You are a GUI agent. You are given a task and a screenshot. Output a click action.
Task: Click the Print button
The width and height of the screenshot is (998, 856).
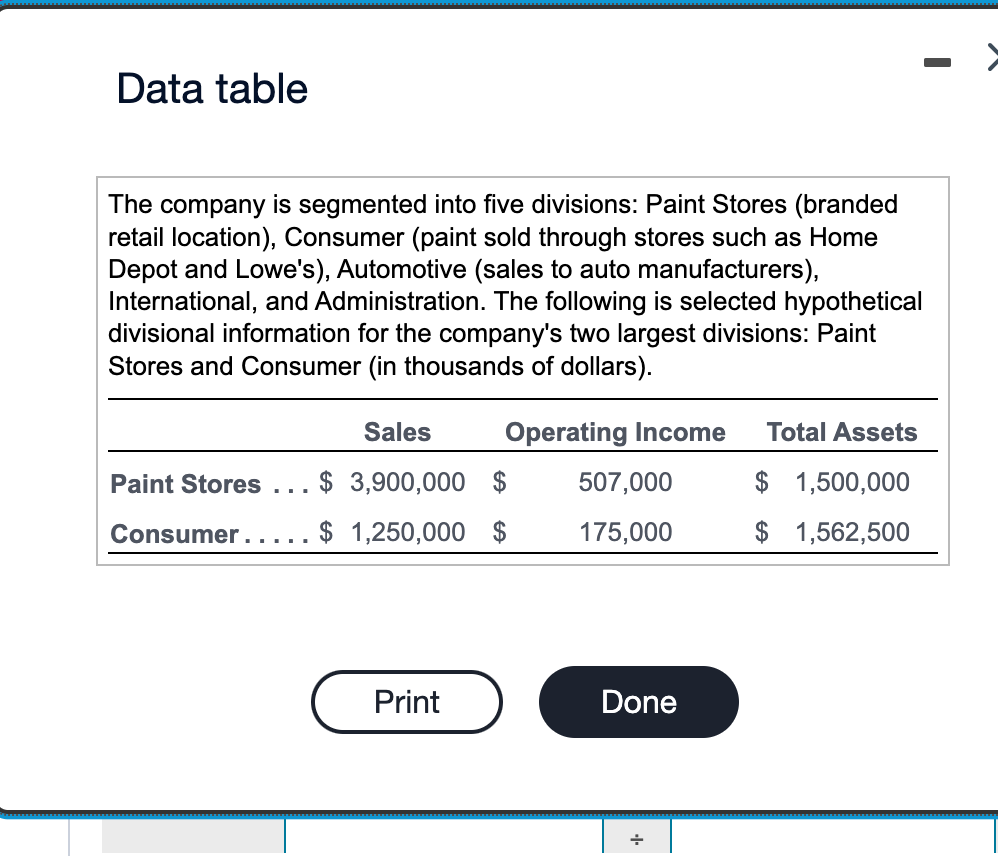coord(406,702)
